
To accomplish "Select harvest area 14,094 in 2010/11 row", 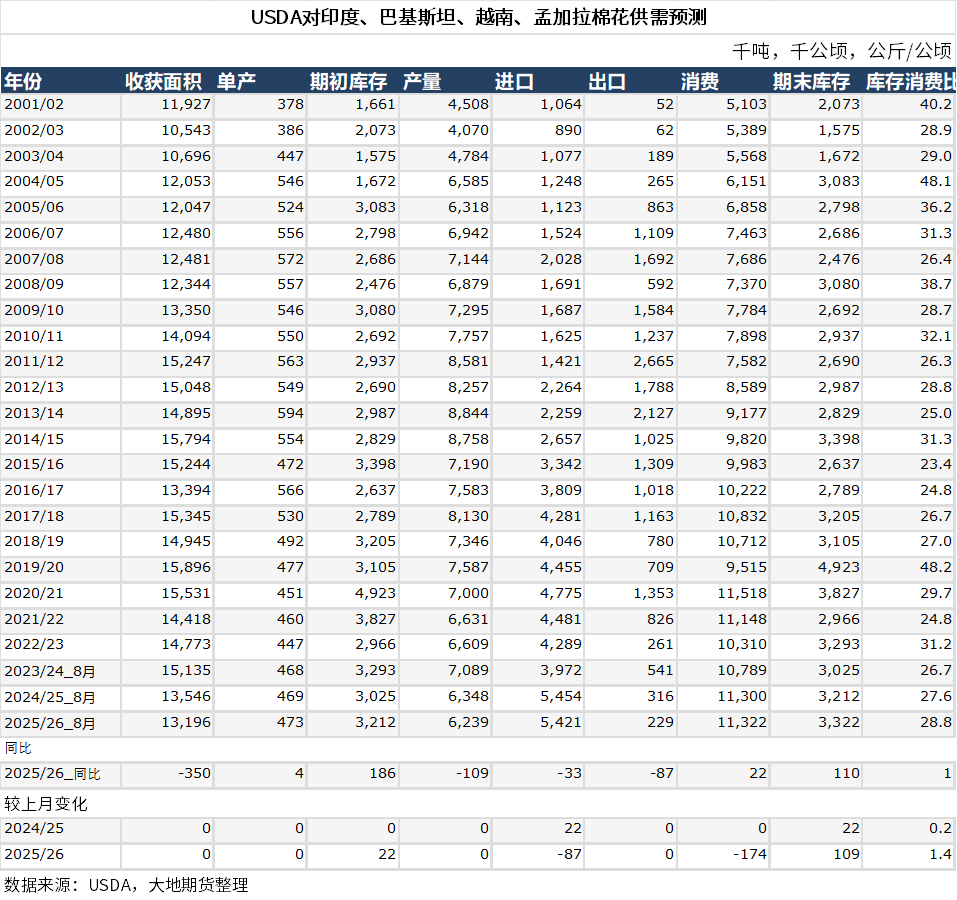I will click(186, 336).
